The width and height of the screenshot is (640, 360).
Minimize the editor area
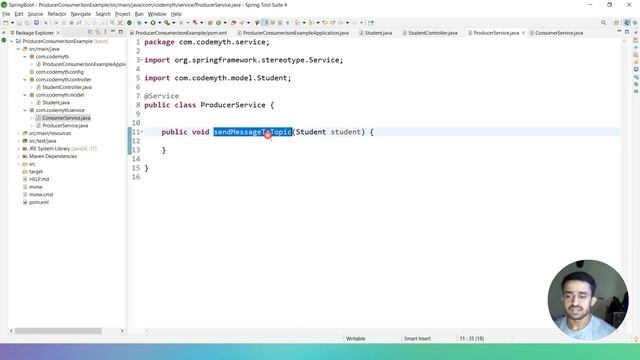pyautogui.click(x=619, y=32)
